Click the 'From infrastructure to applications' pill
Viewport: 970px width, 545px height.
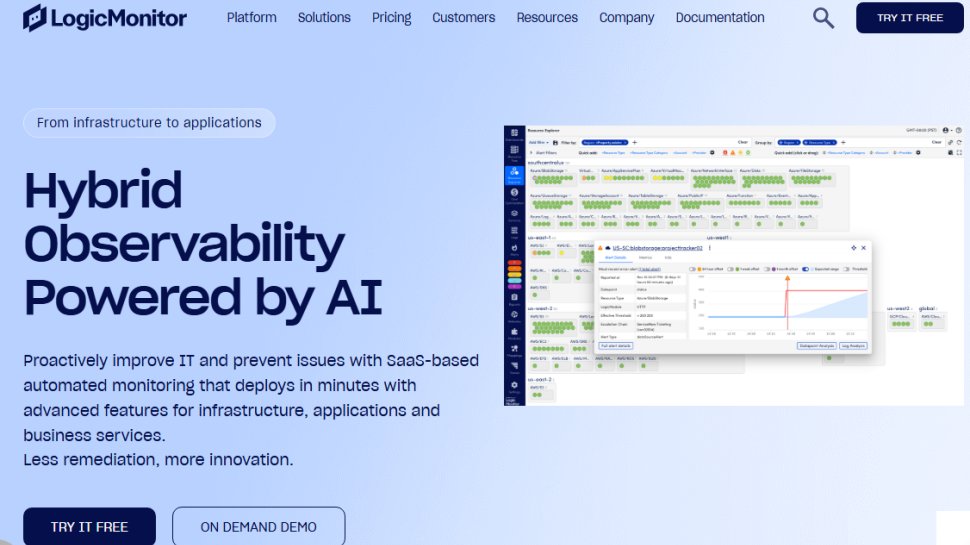(149, 122)
